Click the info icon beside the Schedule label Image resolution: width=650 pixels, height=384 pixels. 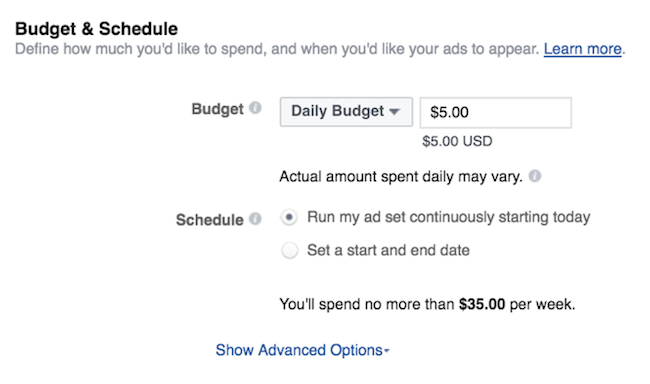[x=255, y=219]
